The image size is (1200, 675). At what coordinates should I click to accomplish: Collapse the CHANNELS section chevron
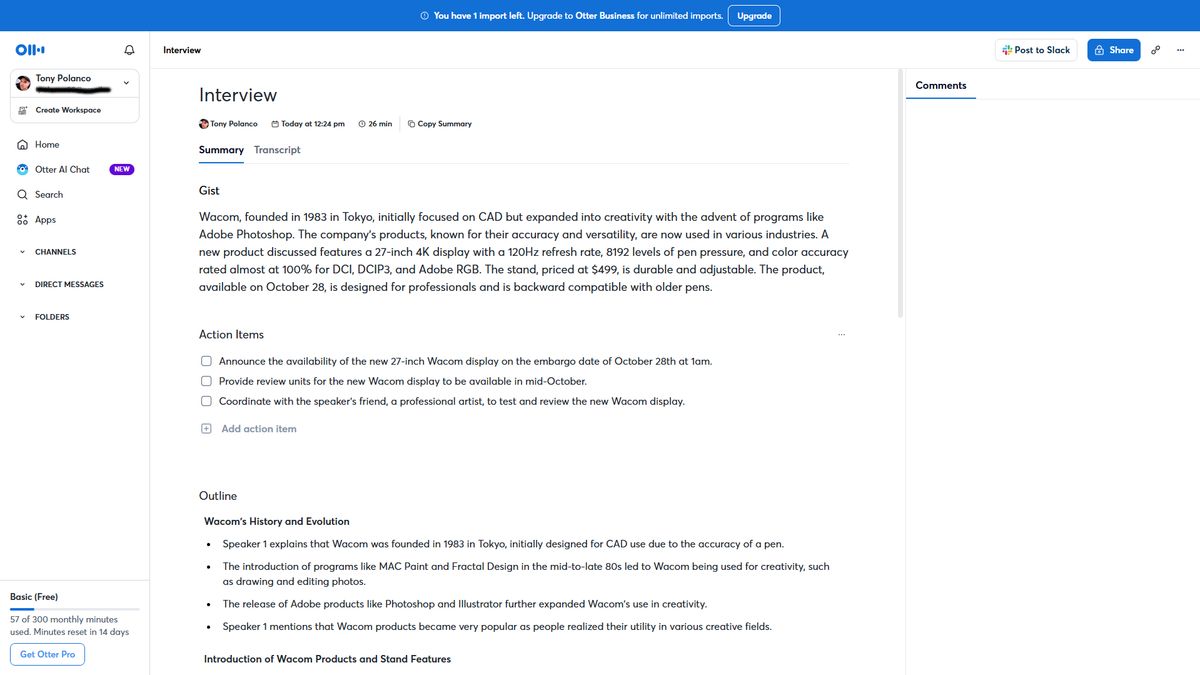(22, 252)
